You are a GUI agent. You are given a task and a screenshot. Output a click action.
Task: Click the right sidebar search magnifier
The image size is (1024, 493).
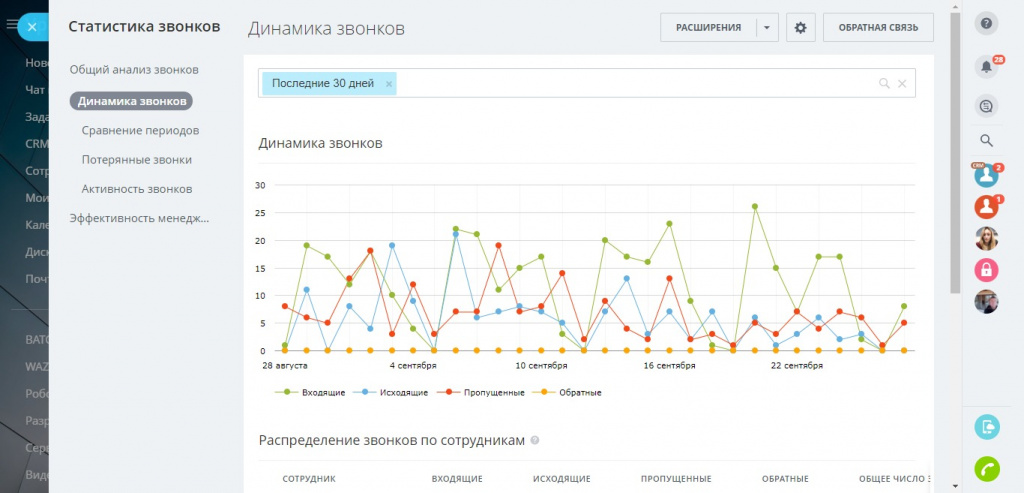point(987,141)
